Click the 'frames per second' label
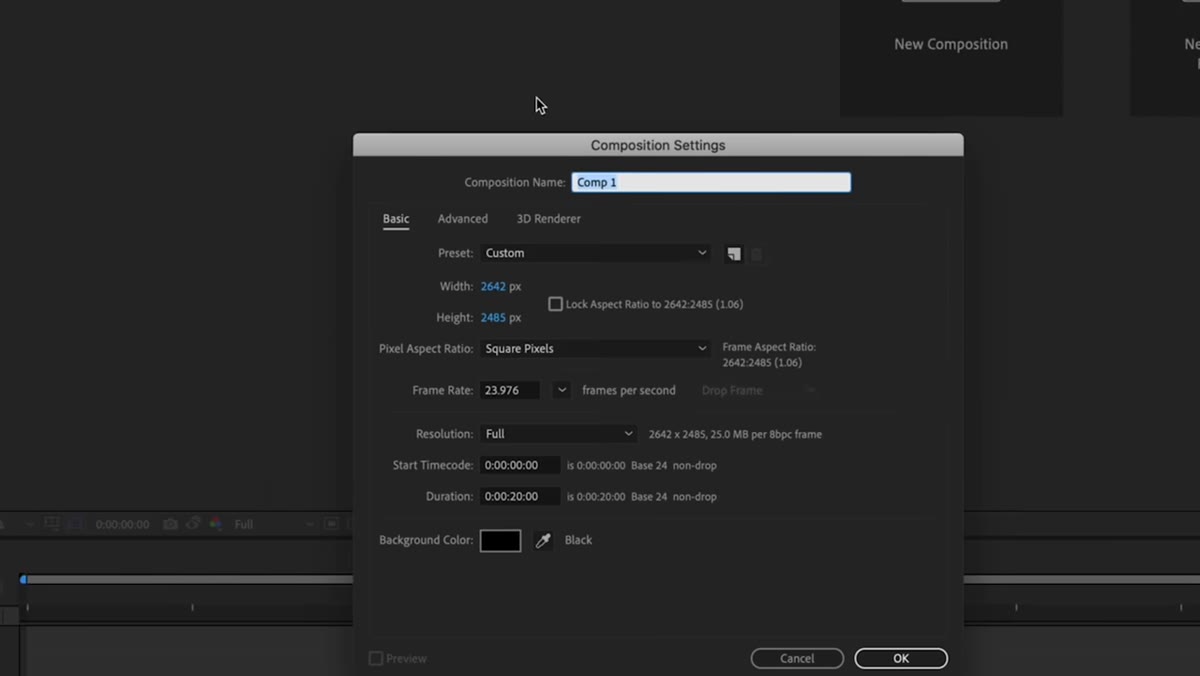 (629, 390)
